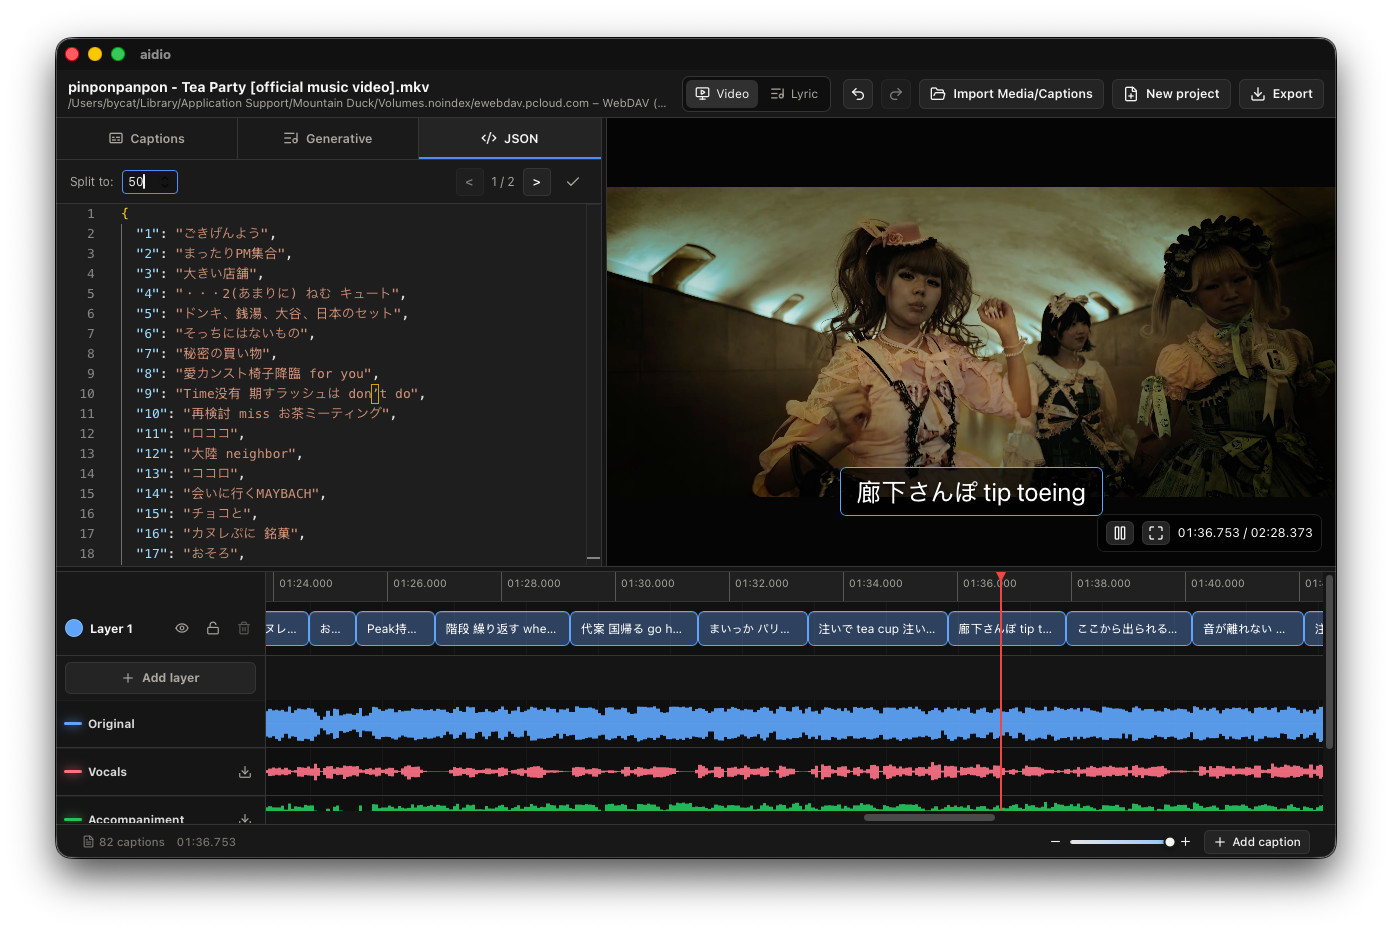Viewport: 1392px width, 932px height.
Task: Enter fullscreen video mode
Action: coord(1156,533)
